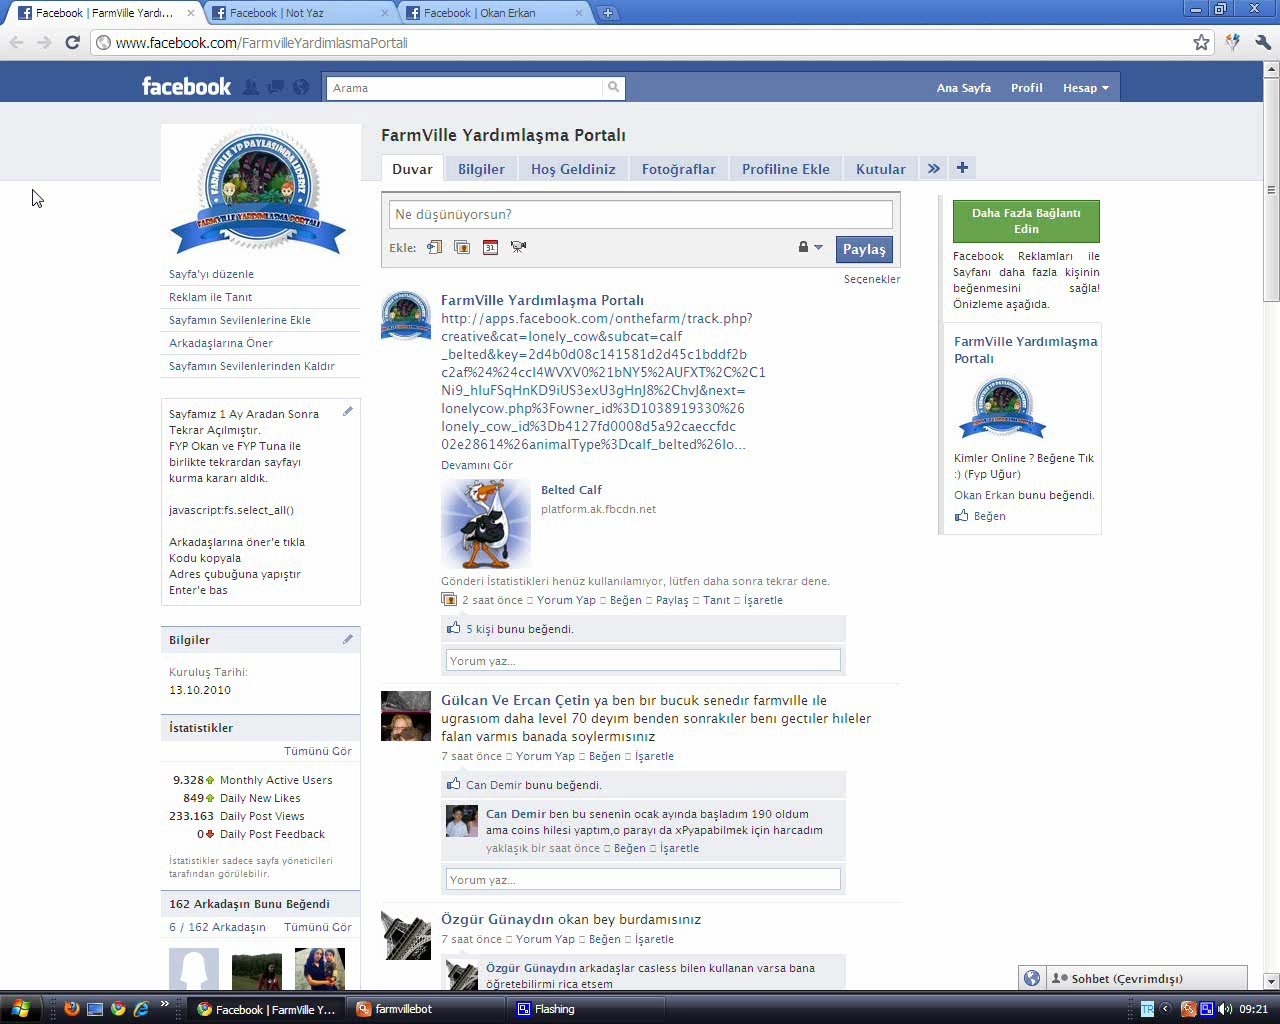Open the Hoş Geldiniz tab
Screen dimensions: 1280x1024
pos(573,169)
